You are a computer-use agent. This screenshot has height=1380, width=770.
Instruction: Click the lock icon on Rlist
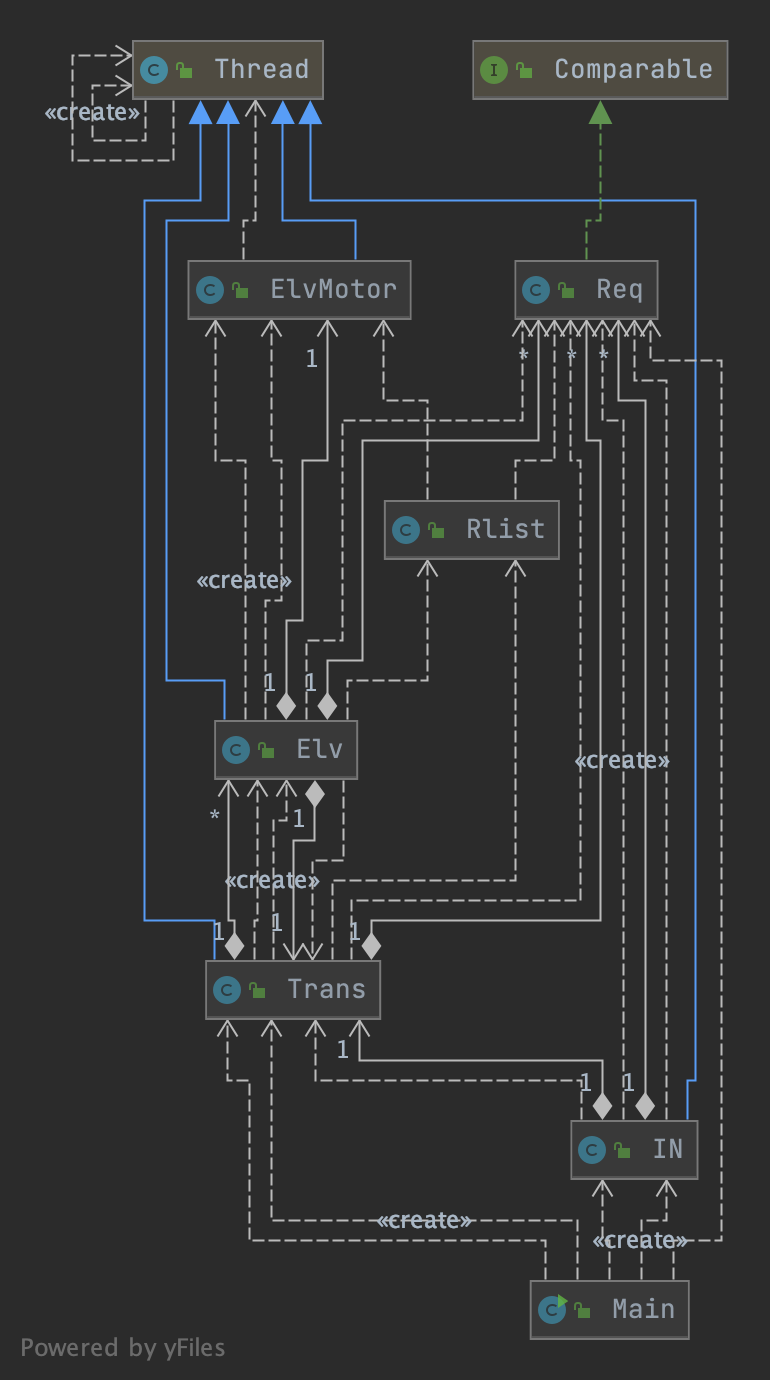pyautogui.click(x=436, y=530)
